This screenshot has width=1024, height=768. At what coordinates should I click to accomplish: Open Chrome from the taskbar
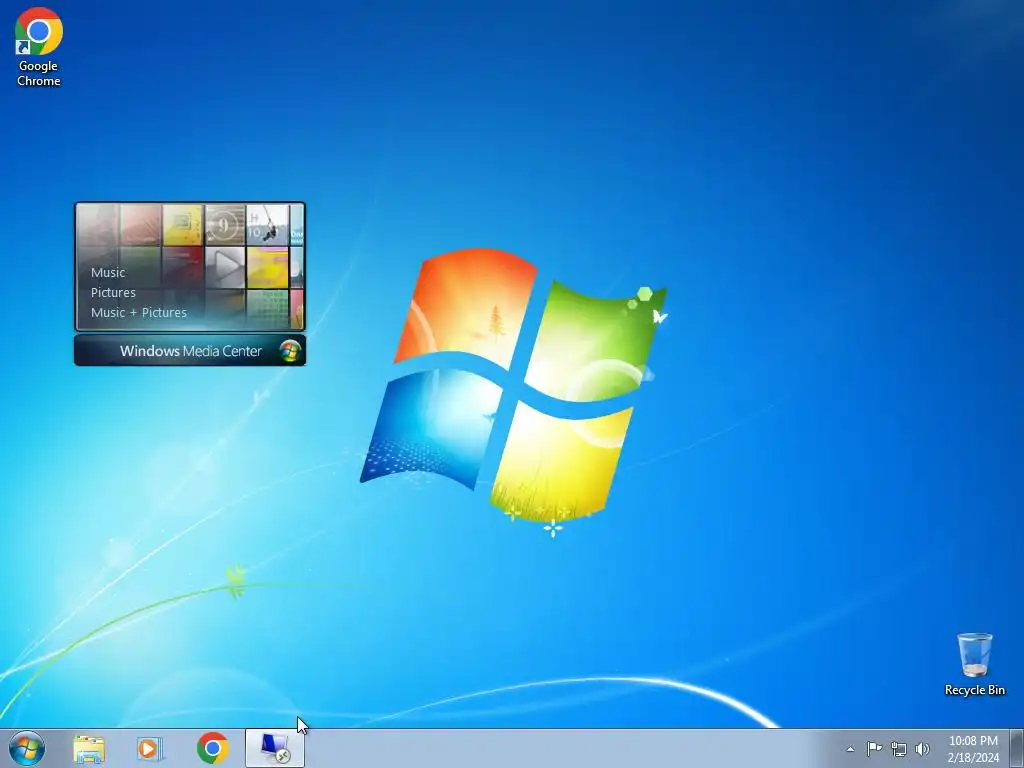coord(212,748)
